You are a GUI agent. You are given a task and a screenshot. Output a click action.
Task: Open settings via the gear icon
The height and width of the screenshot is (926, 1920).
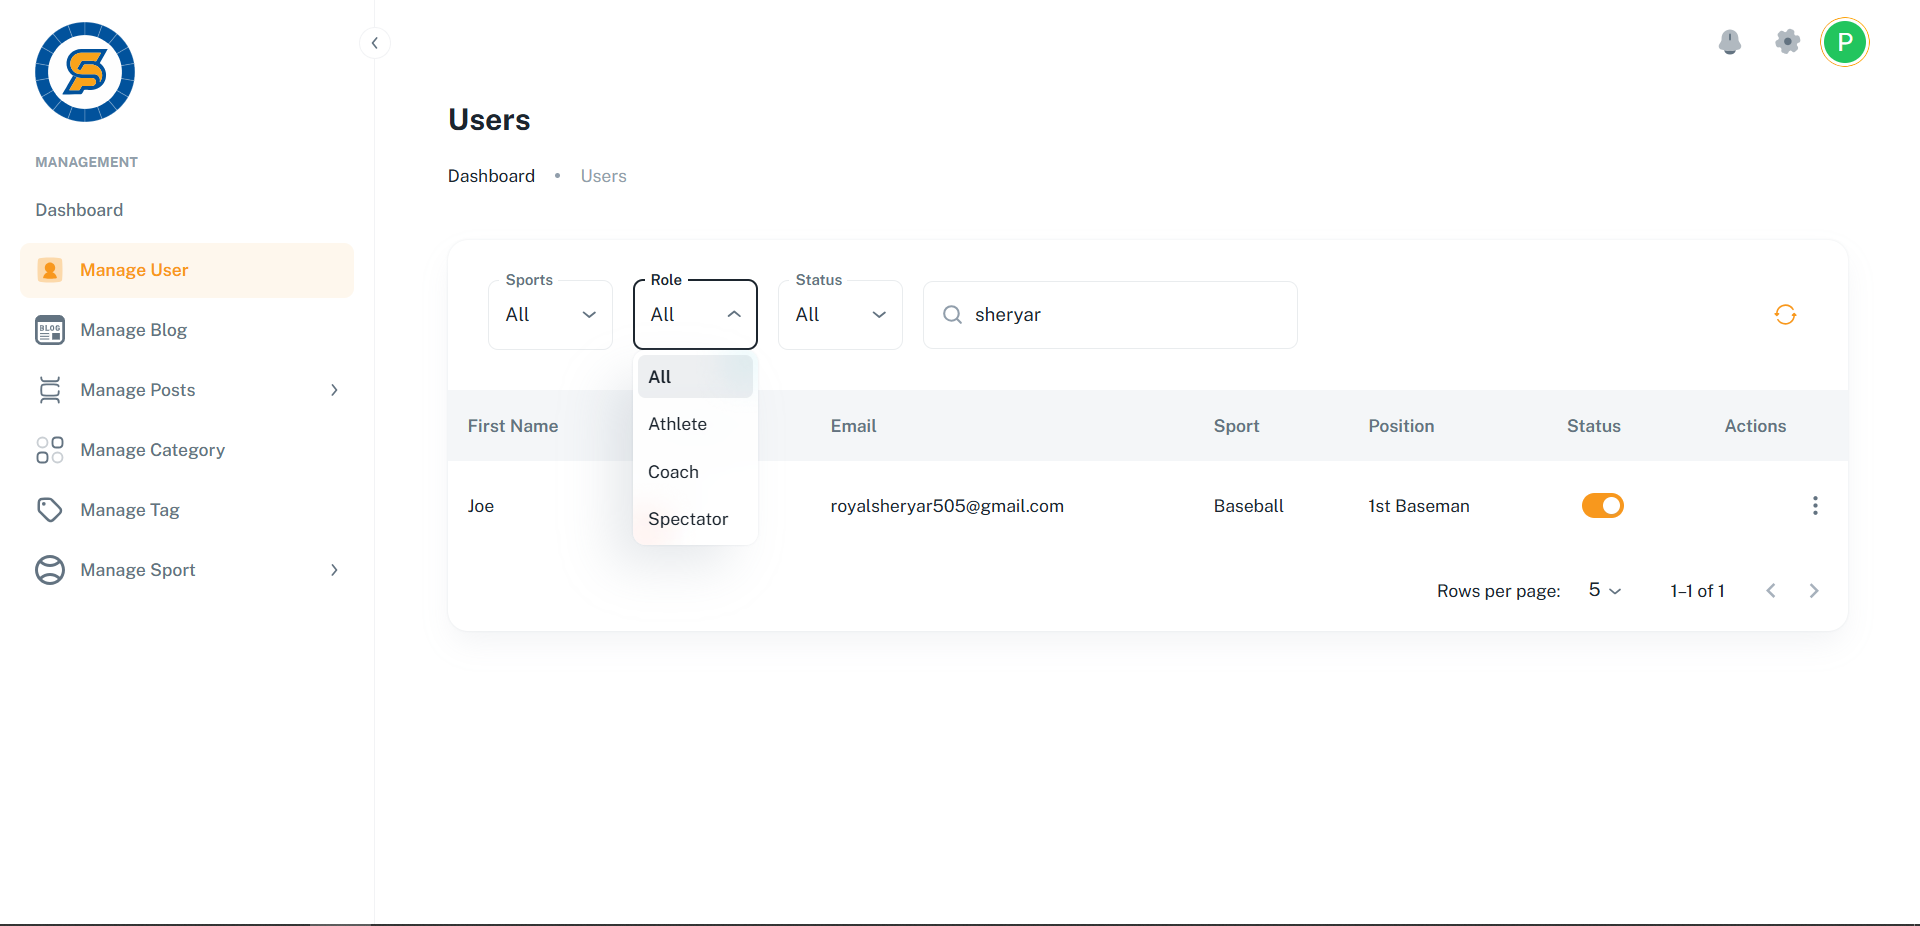pyautogui.click(x=1787, y=42)
